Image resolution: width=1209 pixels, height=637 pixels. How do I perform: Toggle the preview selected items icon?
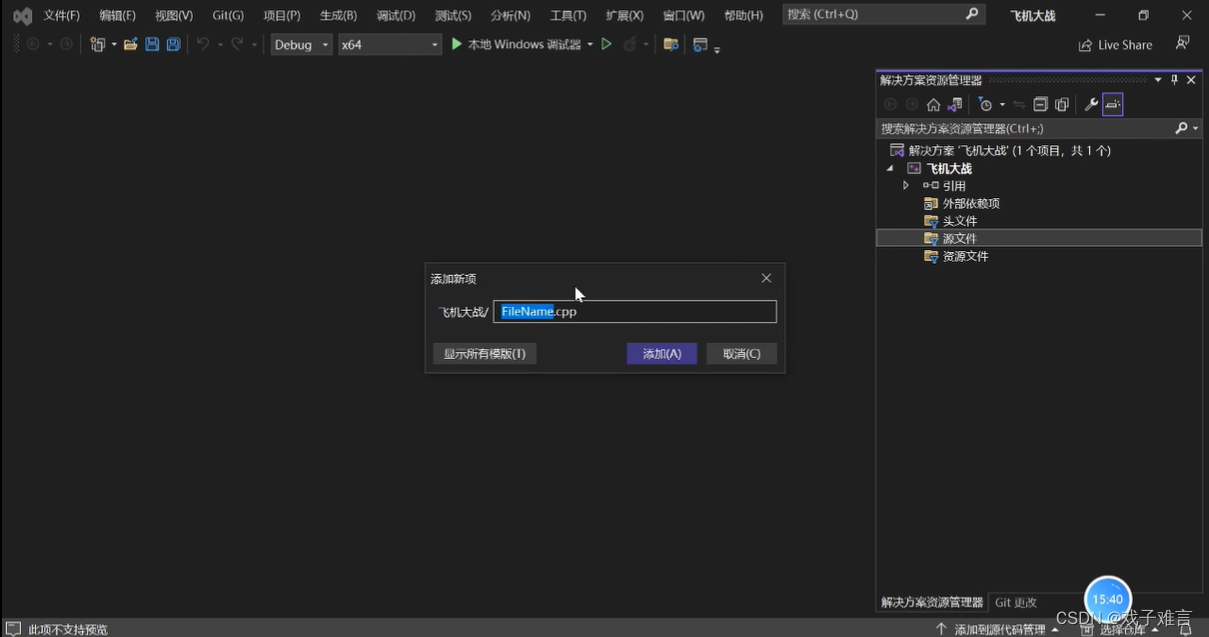tap(1113, 105)
